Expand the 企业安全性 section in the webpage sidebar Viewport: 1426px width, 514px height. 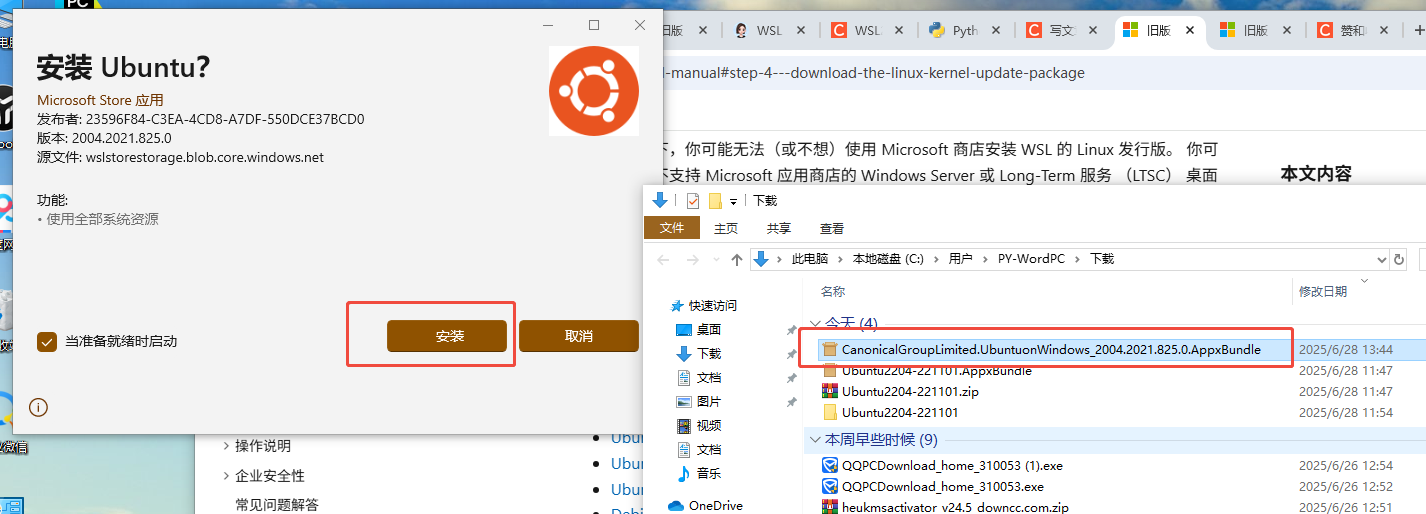pos(227,476)
